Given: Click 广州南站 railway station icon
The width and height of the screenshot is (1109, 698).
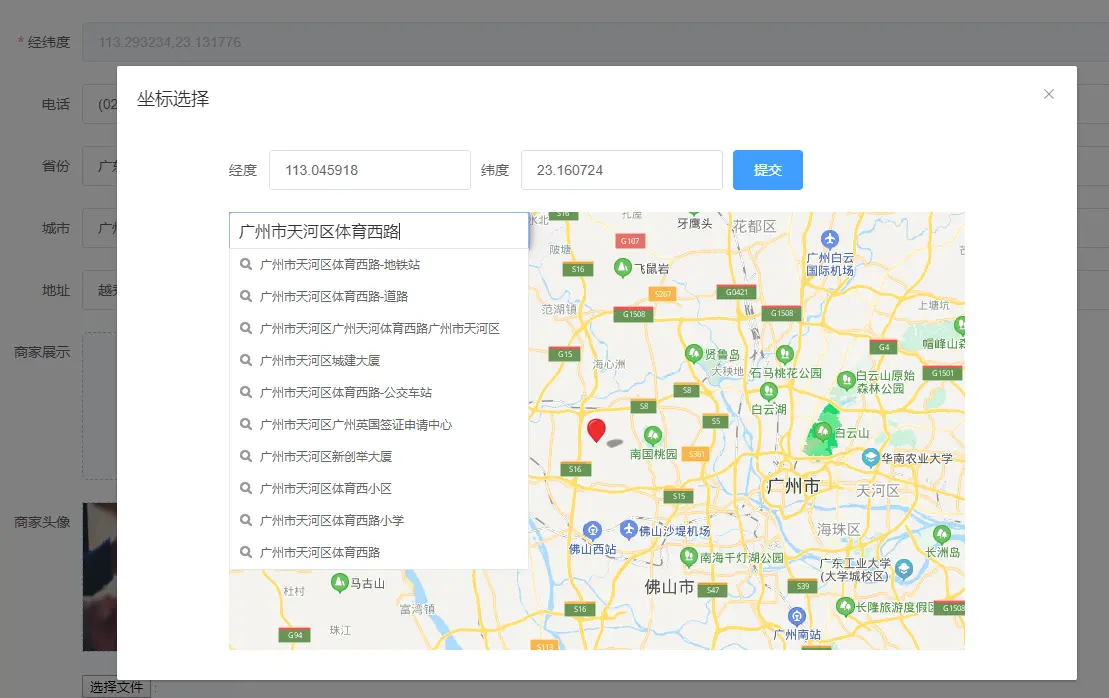Looking at the screenshot, I should pyautogui.click(x=796, y=616).
